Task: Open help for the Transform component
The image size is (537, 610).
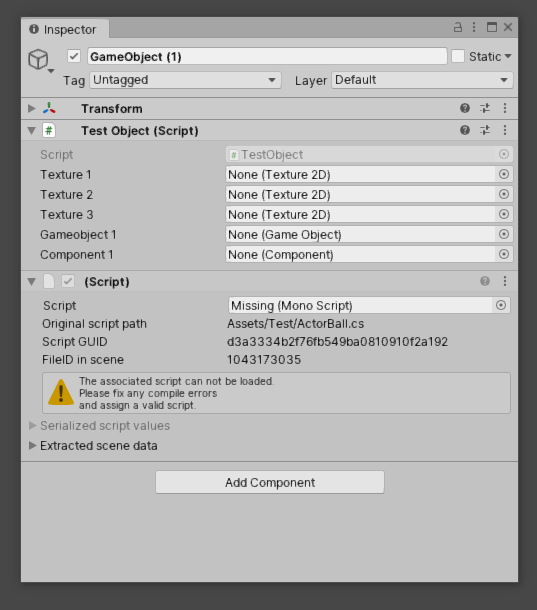Action: point(465,108)
